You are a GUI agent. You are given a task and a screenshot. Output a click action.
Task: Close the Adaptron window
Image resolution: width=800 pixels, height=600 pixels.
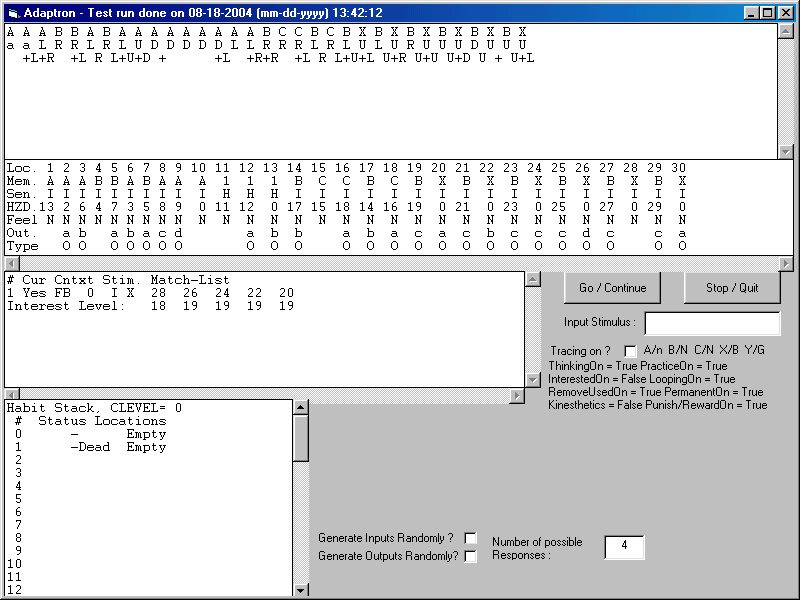(786, 13)
